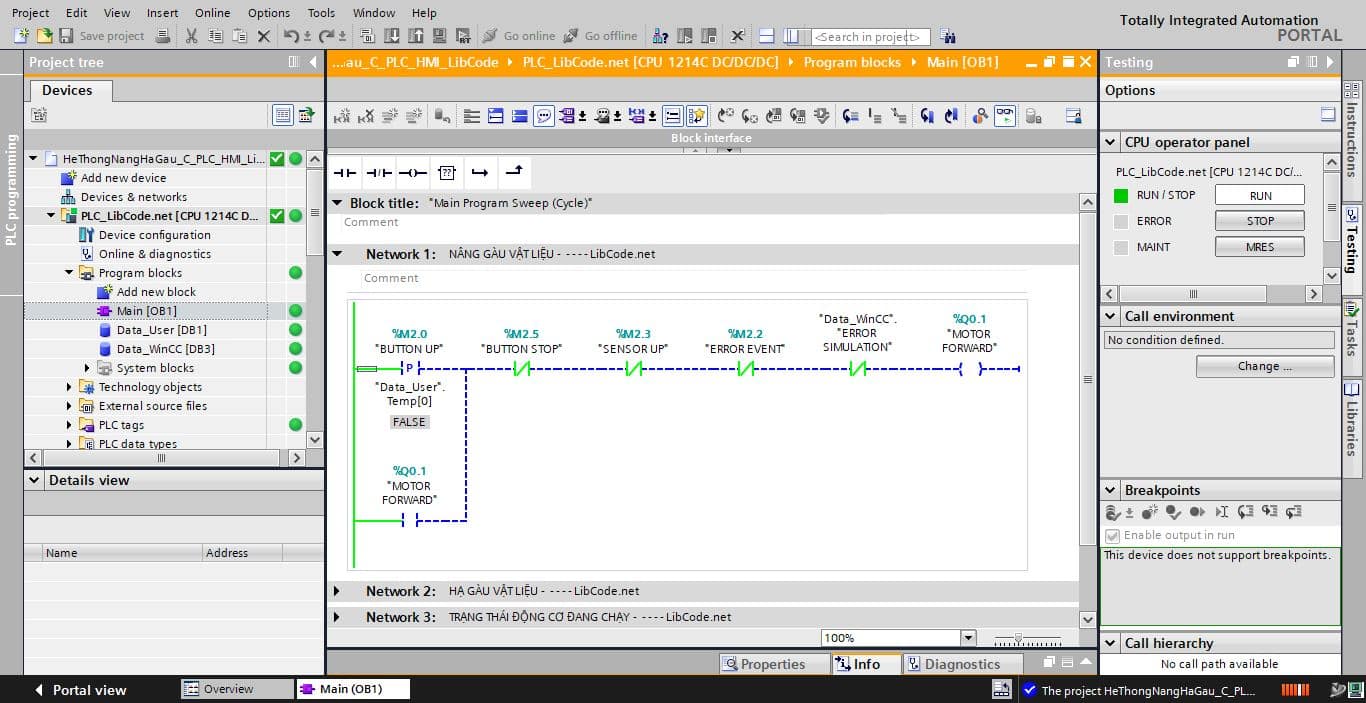Click the Go online icon
Viewport: 1366px width, 703px height.
tap(490, 36)
